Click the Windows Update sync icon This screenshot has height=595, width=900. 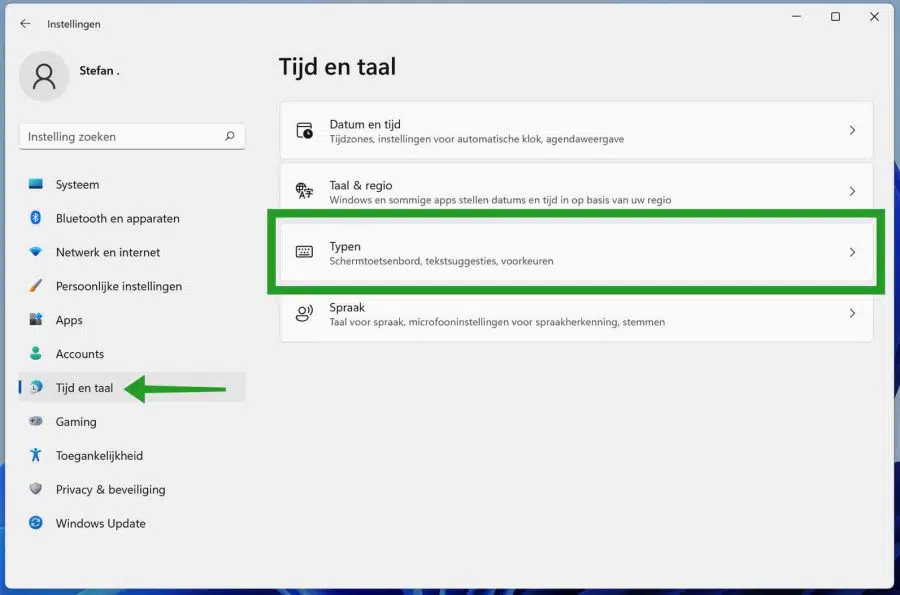pyautogui.click(x=36, y=523)
